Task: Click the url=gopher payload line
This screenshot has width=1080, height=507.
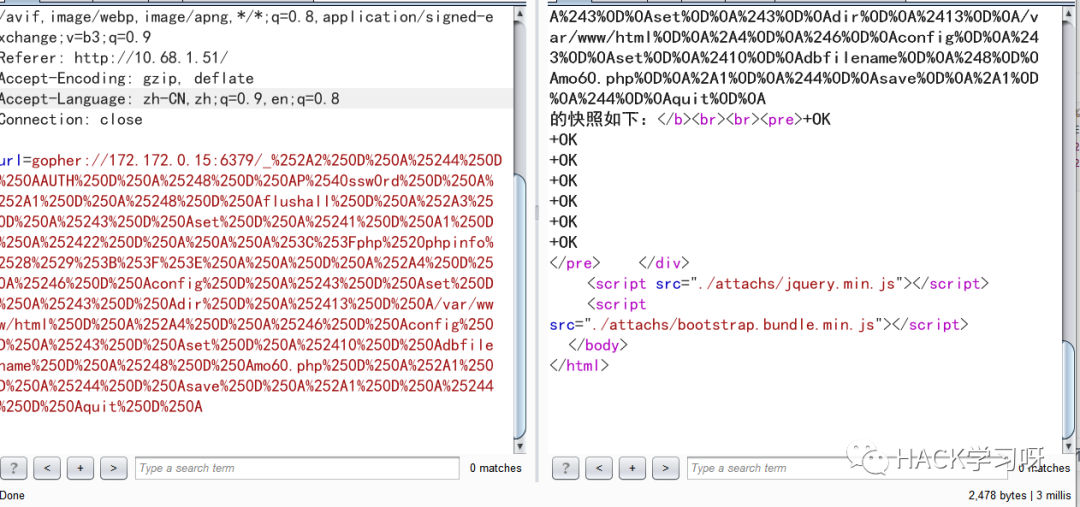Action: [251, 161]
